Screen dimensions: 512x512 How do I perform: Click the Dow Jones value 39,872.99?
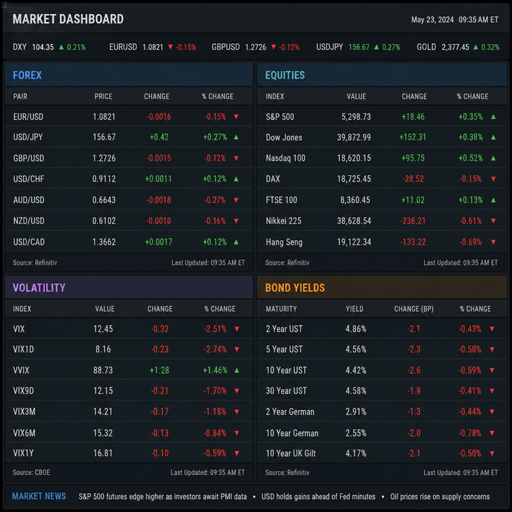[x=354, y=137]
